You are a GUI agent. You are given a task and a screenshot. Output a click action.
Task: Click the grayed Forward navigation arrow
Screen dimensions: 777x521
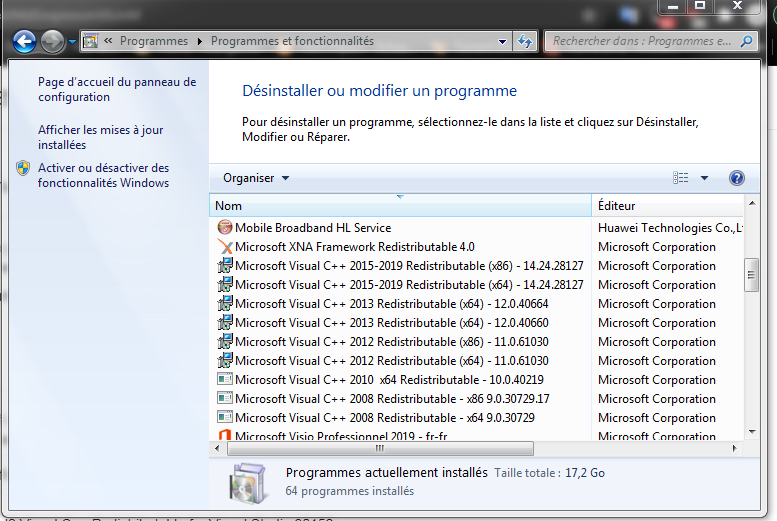(52, 41)
